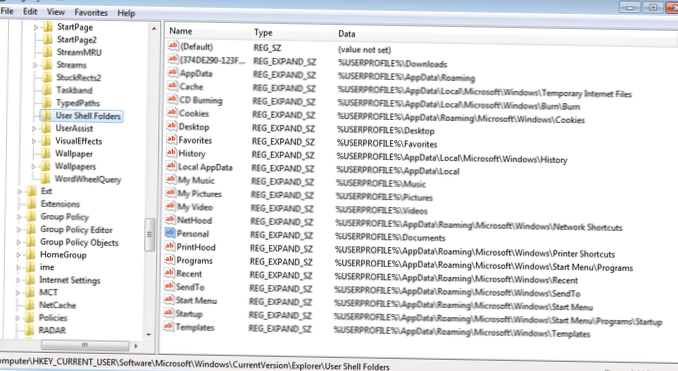678x371 pixels.
Task: Click the %USERPROFILE%\Documents data value
Action: 390,237
